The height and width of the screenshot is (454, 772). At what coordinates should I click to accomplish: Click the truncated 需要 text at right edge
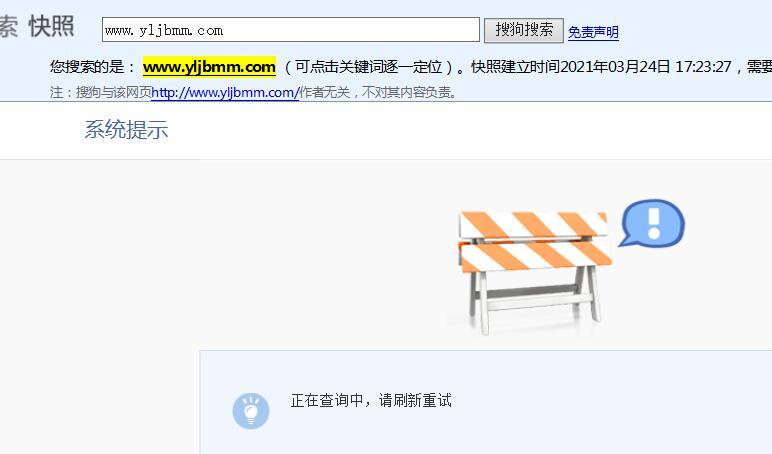[x=759, y=67]
